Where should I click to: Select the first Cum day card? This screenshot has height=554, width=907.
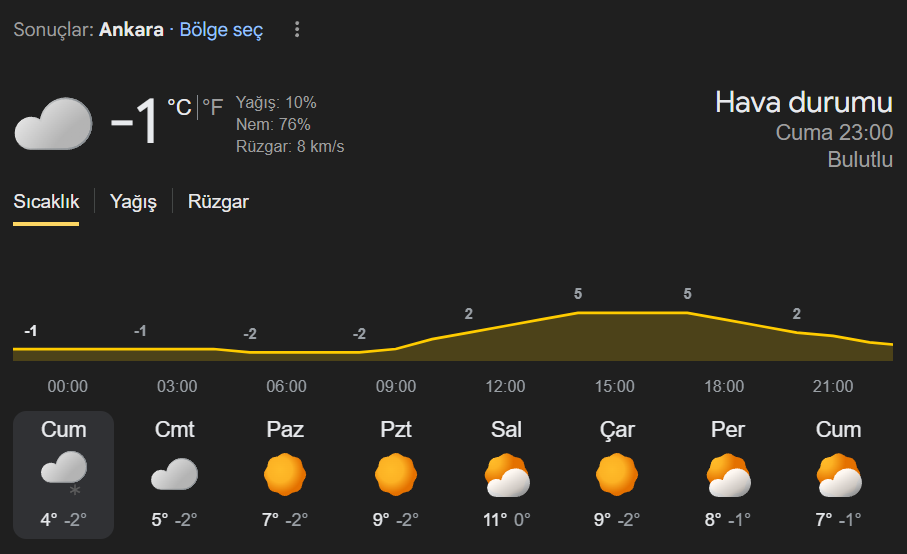[64, 474]
